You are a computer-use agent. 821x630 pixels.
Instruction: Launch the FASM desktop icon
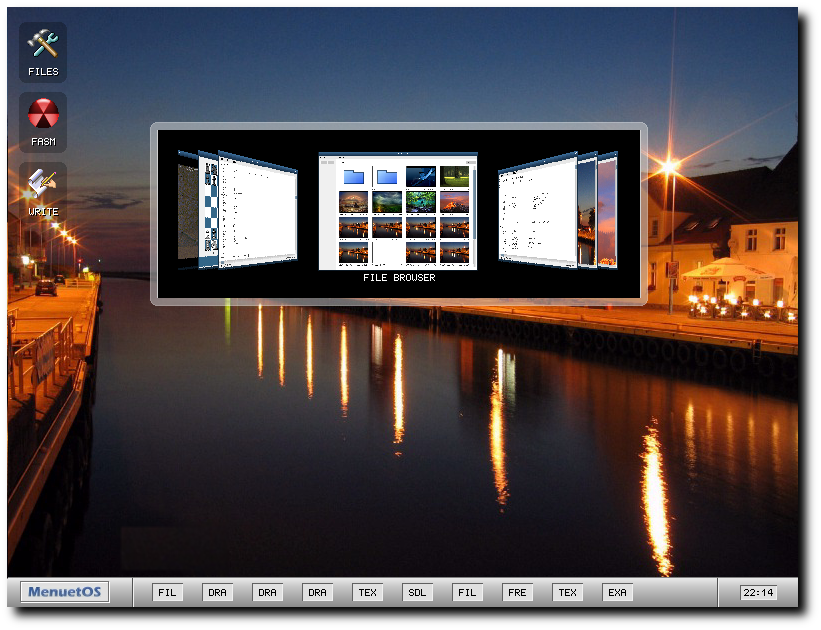pos(43,123)
